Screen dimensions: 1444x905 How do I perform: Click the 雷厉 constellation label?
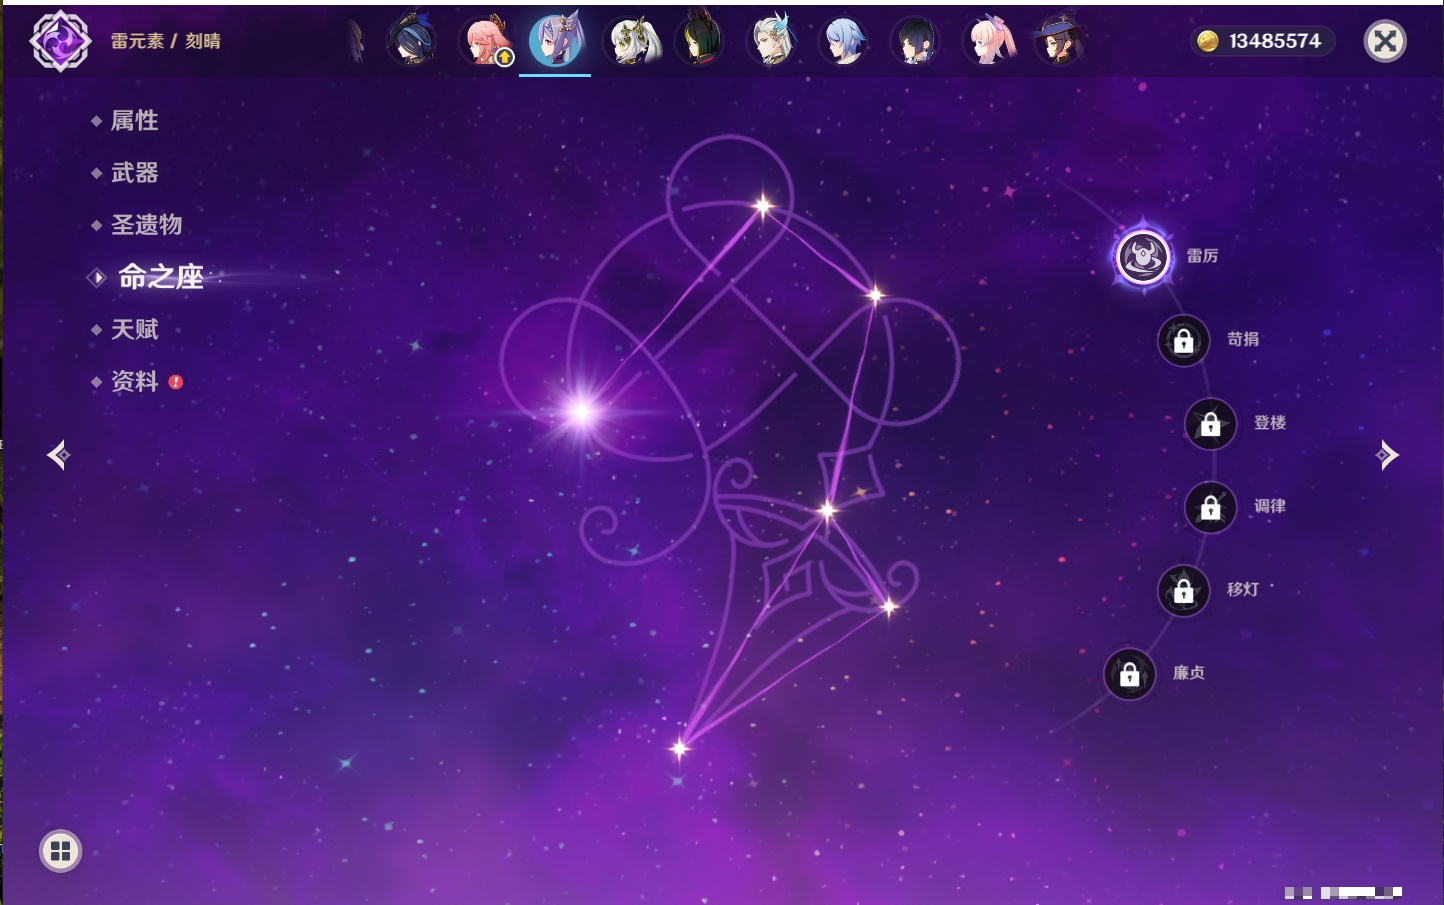tap(1202, 256)
